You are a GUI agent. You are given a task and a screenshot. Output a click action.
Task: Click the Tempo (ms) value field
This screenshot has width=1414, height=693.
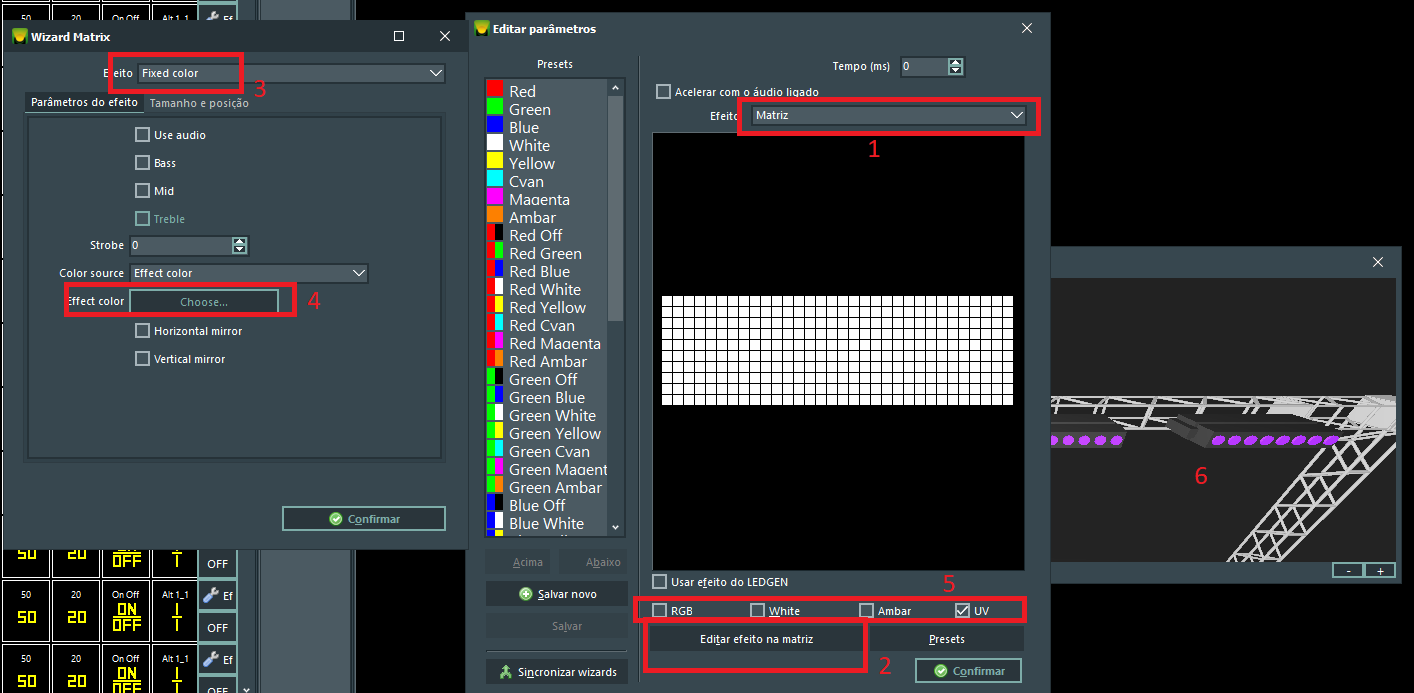(x=924, y=67)
